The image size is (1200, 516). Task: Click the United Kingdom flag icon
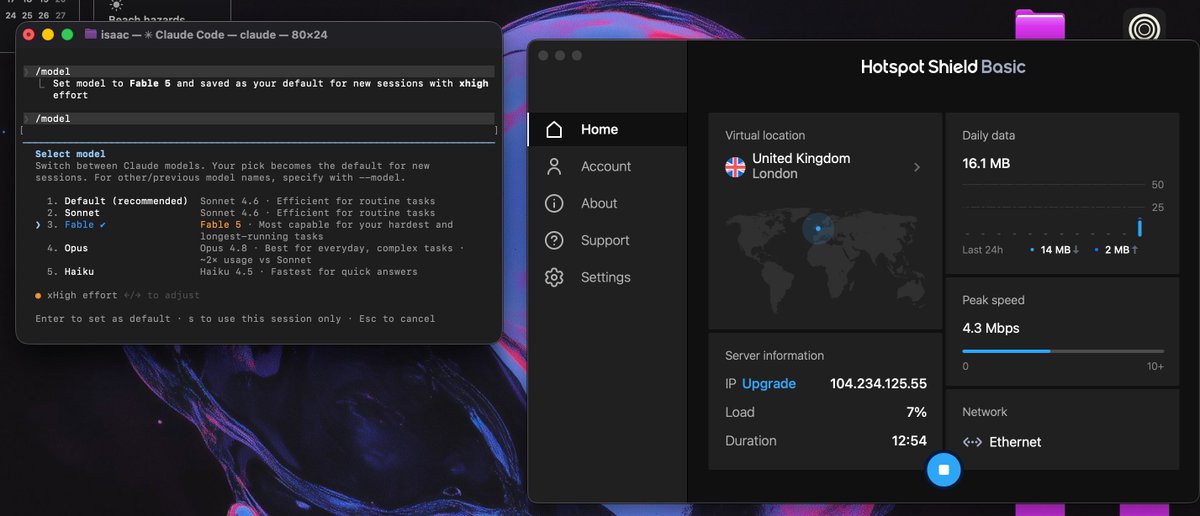coord(735,167)
